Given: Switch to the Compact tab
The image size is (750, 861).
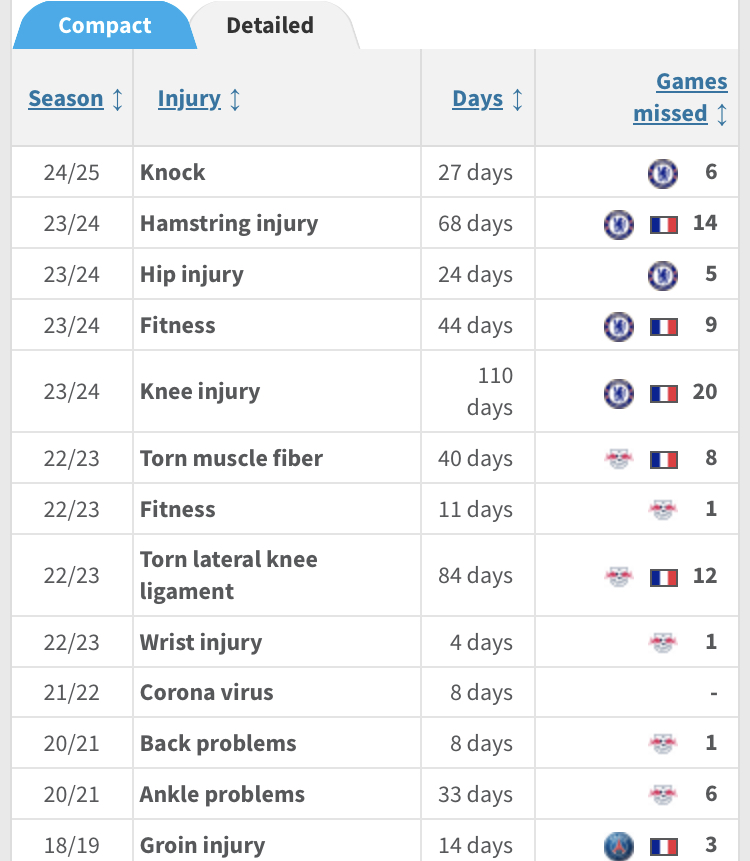Looking at the screenshot, I should pyautogui.click(x=104, y=25).
